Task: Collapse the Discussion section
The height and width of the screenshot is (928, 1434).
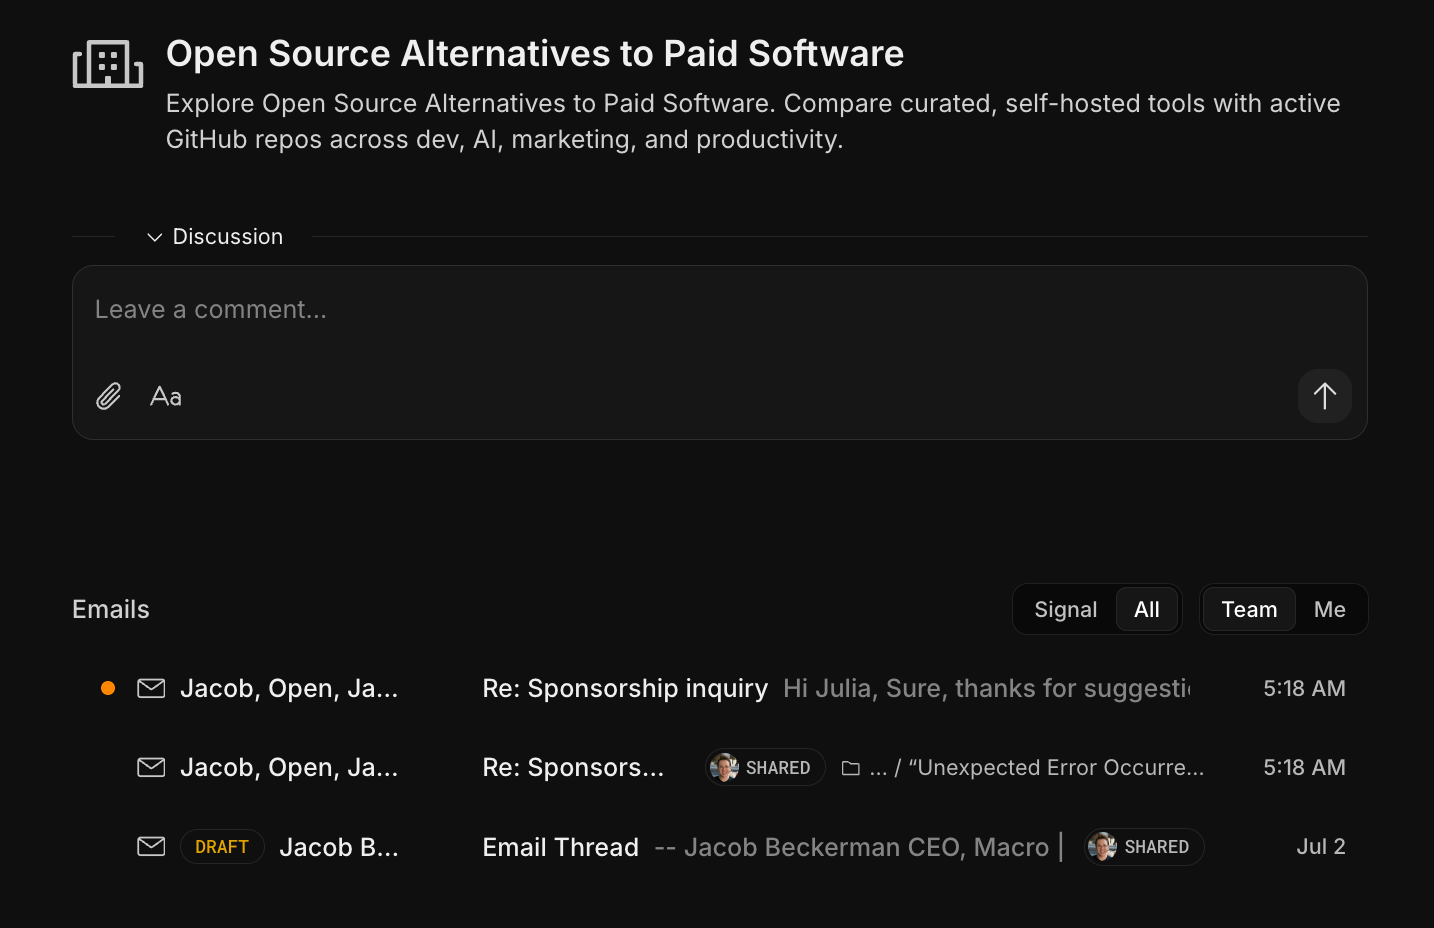Action: [154, 237]
